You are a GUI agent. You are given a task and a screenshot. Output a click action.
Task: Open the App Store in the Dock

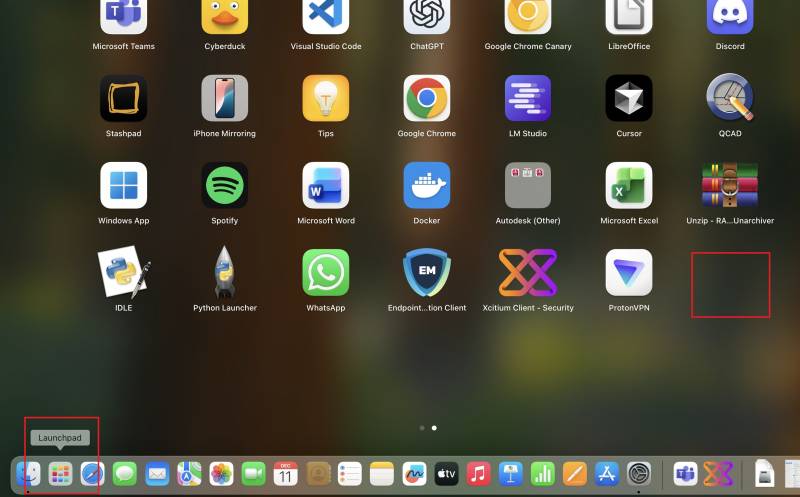pyautogui.click(x=607, y=474)
